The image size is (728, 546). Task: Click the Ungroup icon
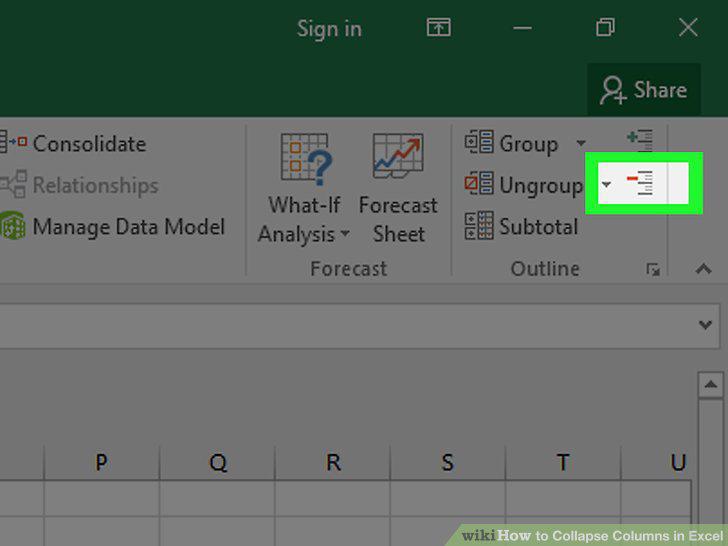click(x=479, y=184)
